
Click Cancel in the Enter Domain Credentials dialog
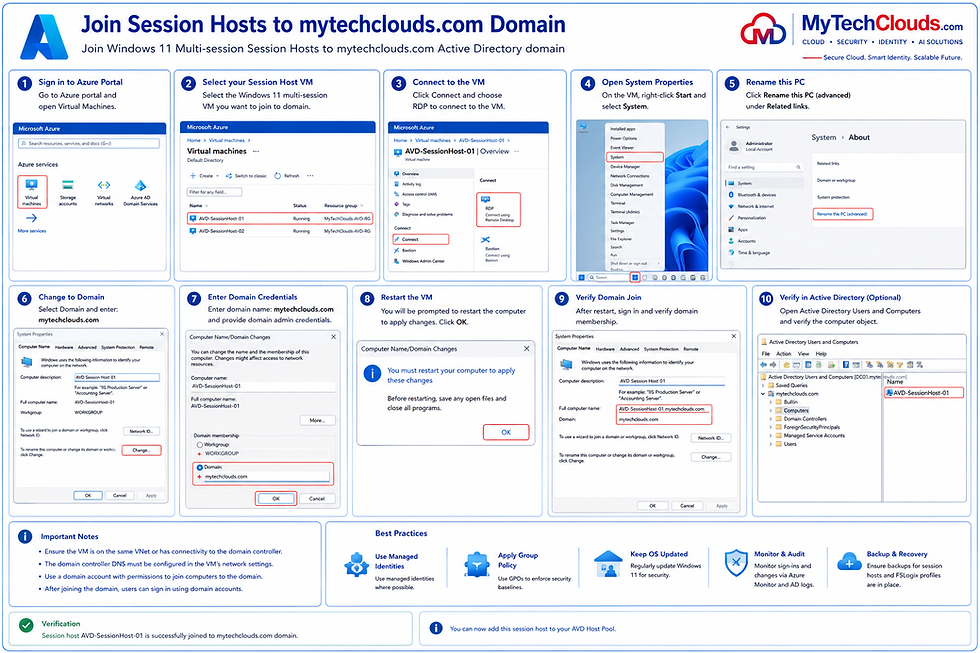pyautogui.click(x=317, y=499)
